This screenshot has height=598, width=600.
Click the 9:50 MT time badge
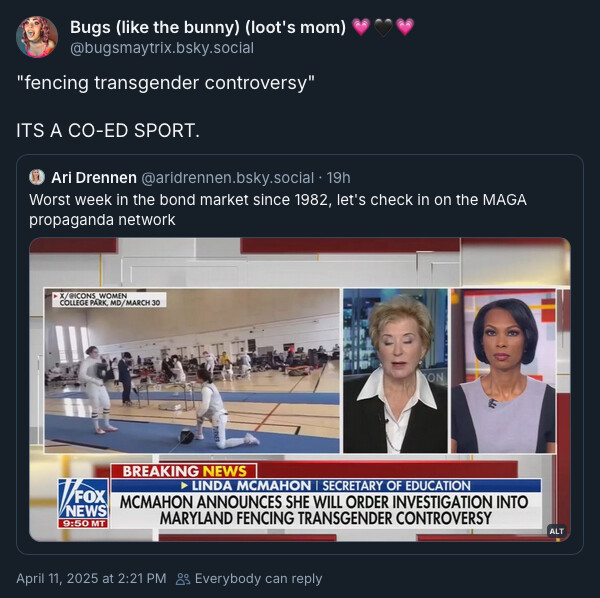pos(83,523)
